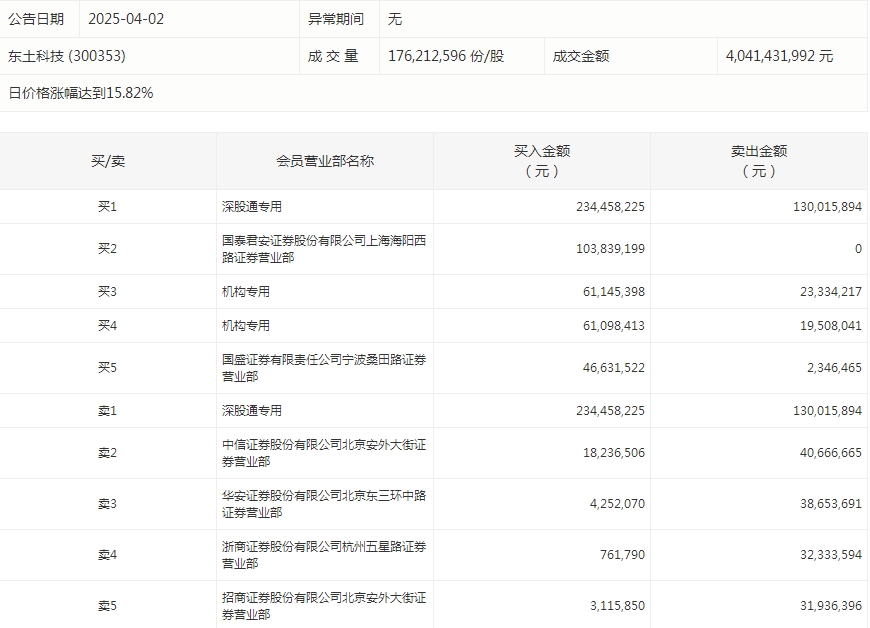The height and width of the screenshot is (628, 870).
Task: Select the 买3 row label
Action: coord(108,292)
